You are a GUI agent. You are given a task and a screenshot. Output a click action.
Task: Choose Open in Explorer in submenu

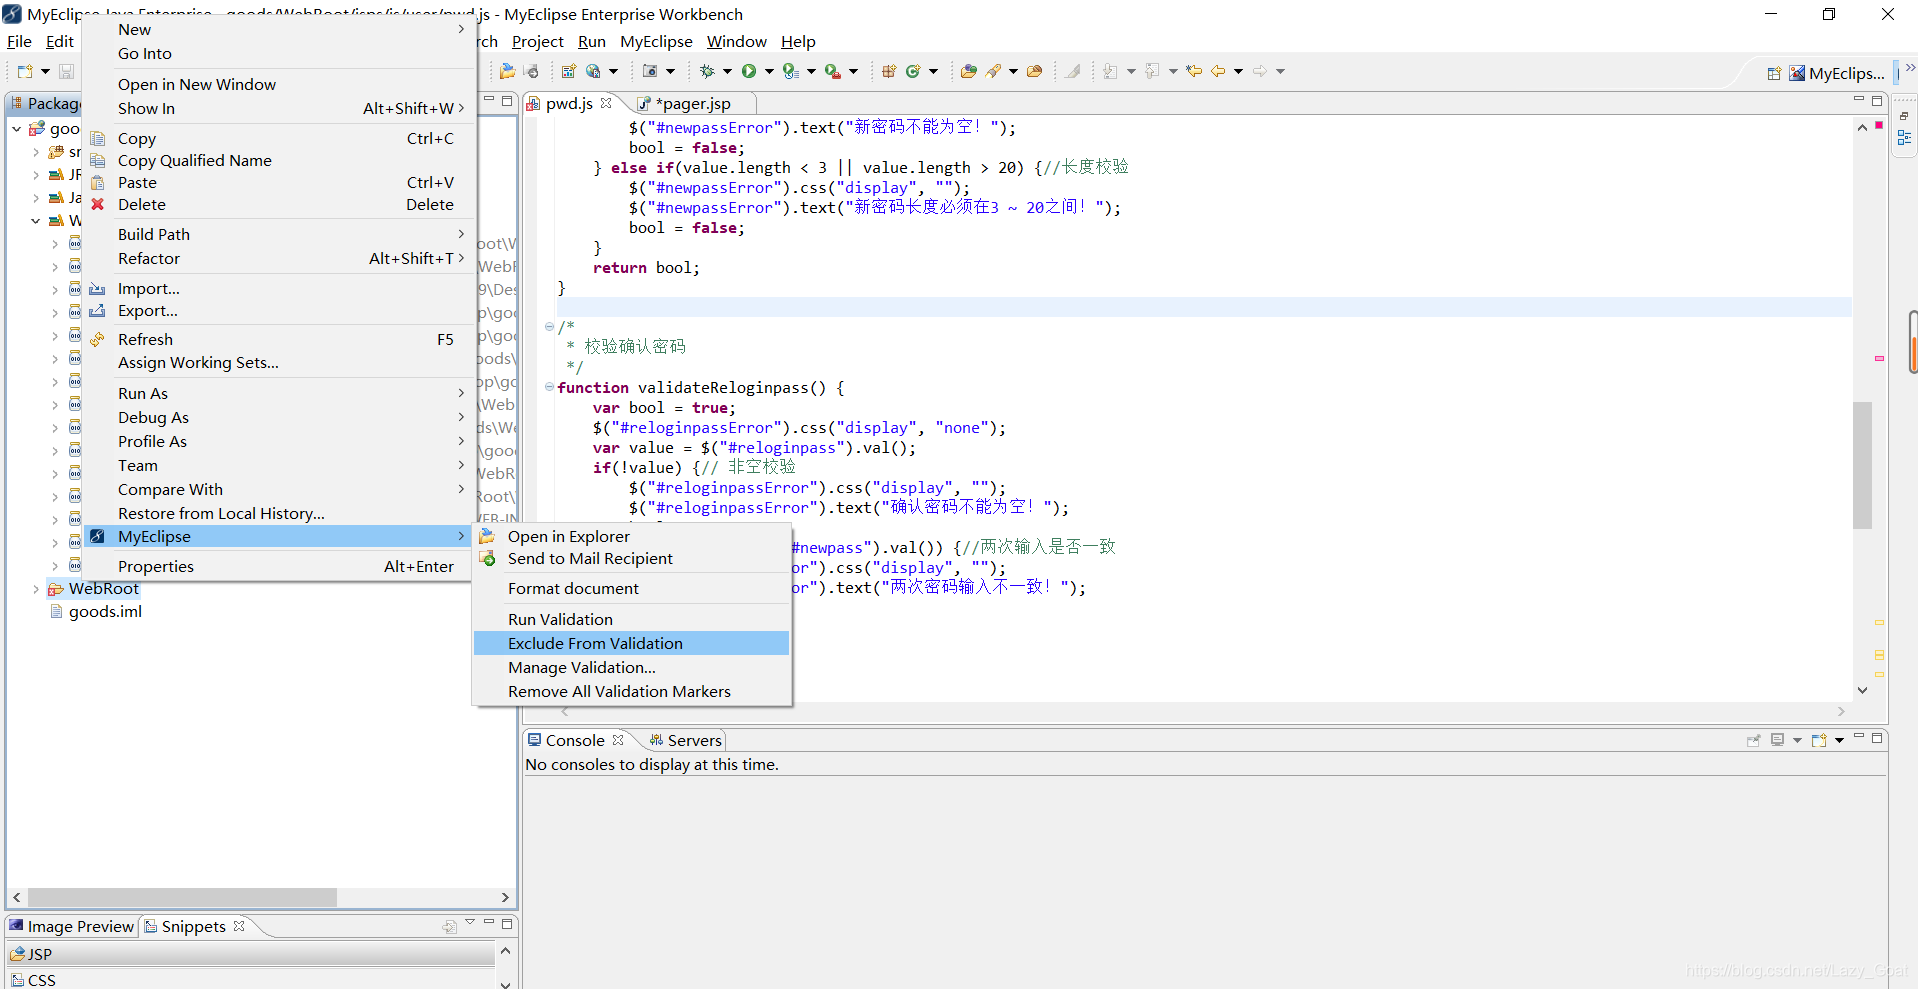pos(631,536)
